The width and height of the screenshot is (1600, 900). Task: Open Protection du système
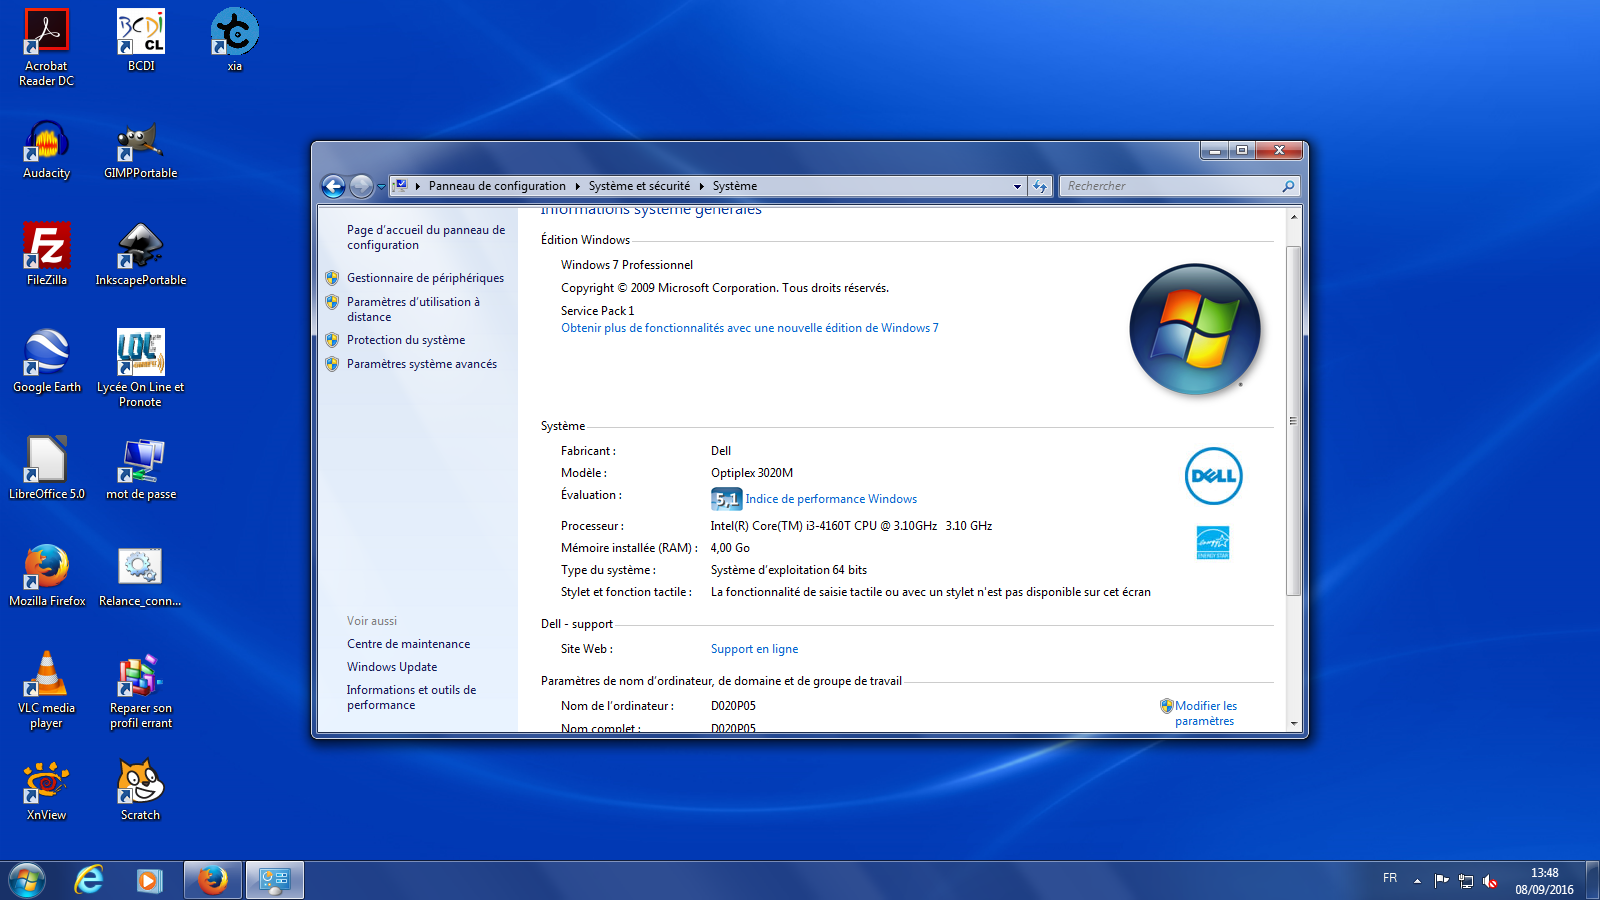[406, 340]
